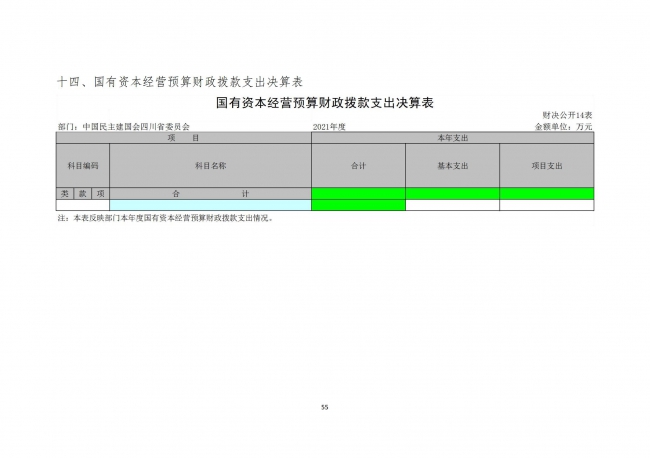Select the light blue empty cell under 科目名称

click(x=210, y=205)
